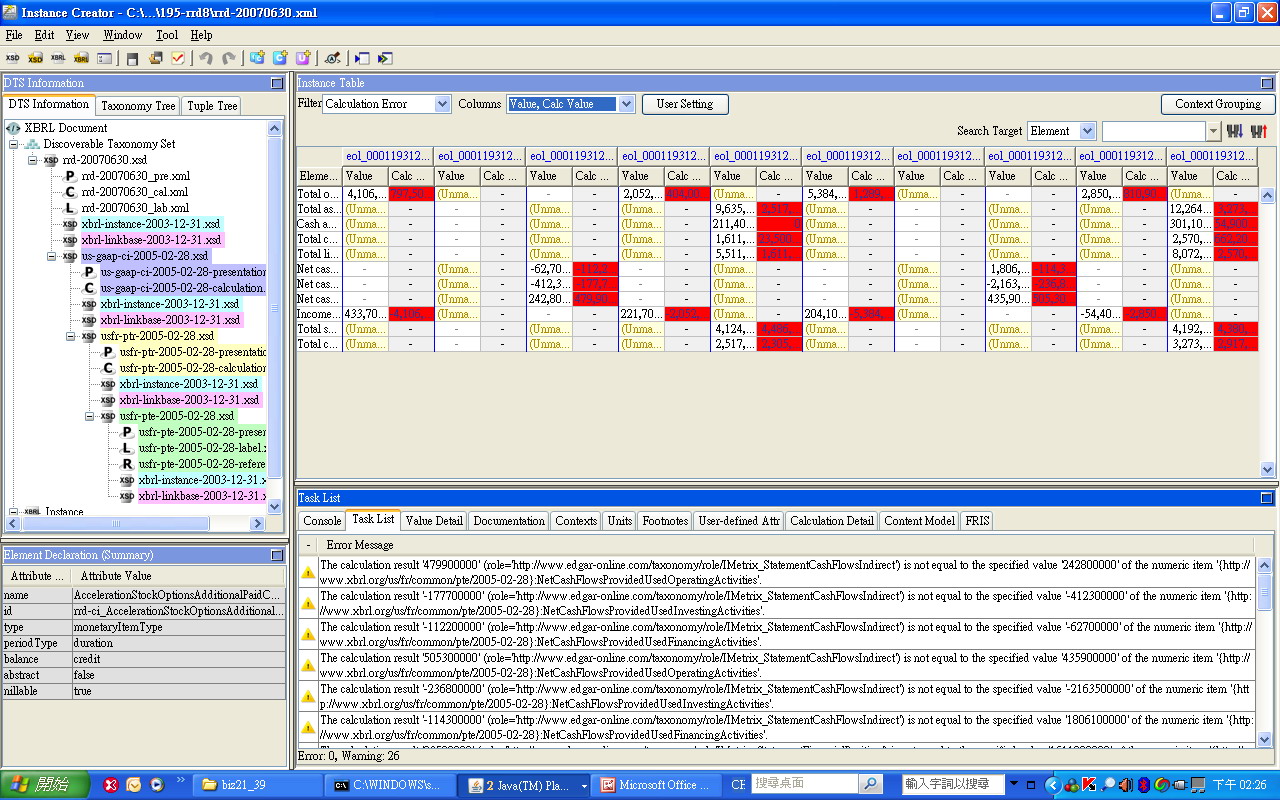
Task: Click the Redo arrow in the toolbar
Action: [229, 58]
